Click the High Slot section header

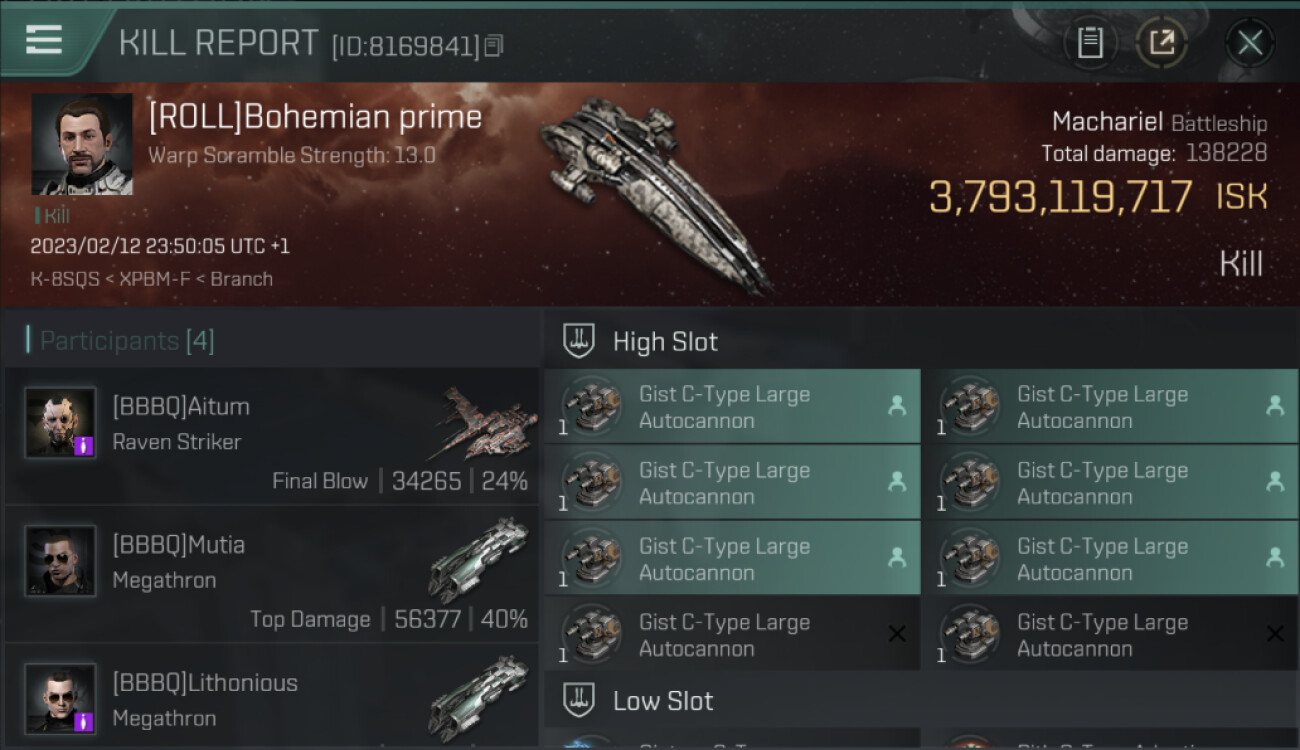[x=665, y=342]
